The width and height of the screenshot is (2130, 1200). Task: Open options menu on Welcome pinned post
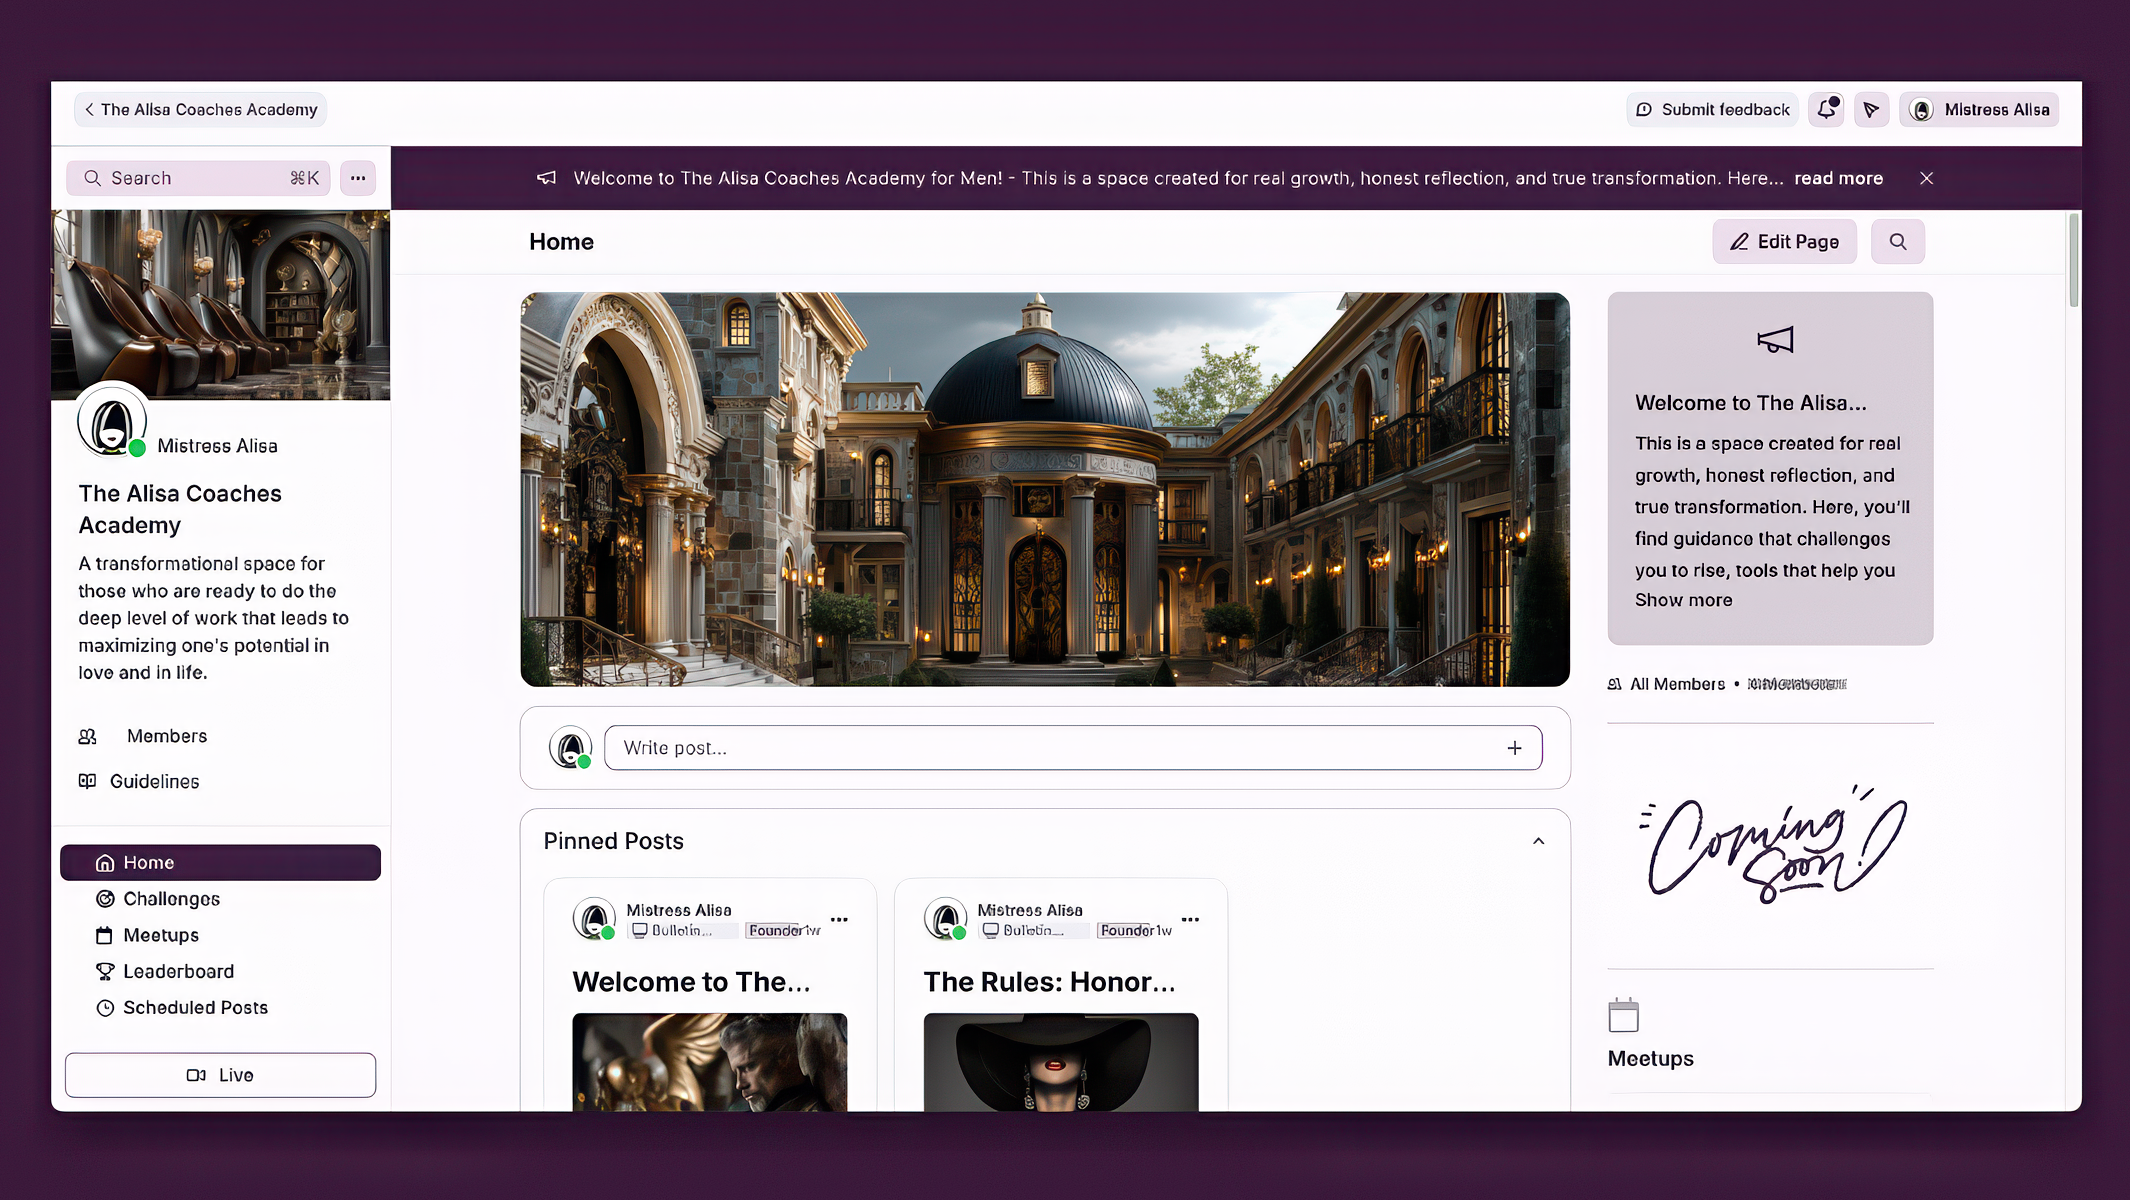click(x=839, y=919)
